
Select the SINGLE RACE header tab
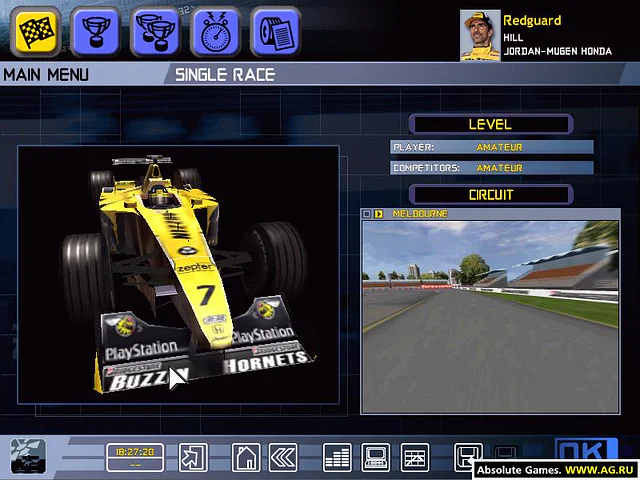(x=225, y=75)
